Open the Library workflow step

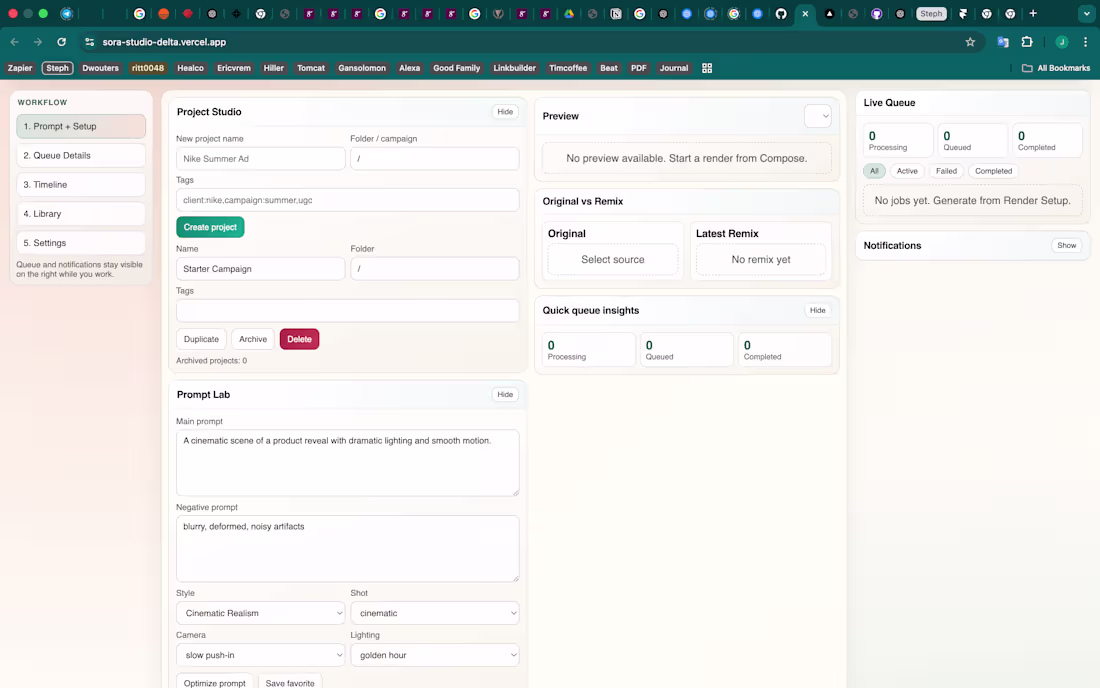pos(81,214)
